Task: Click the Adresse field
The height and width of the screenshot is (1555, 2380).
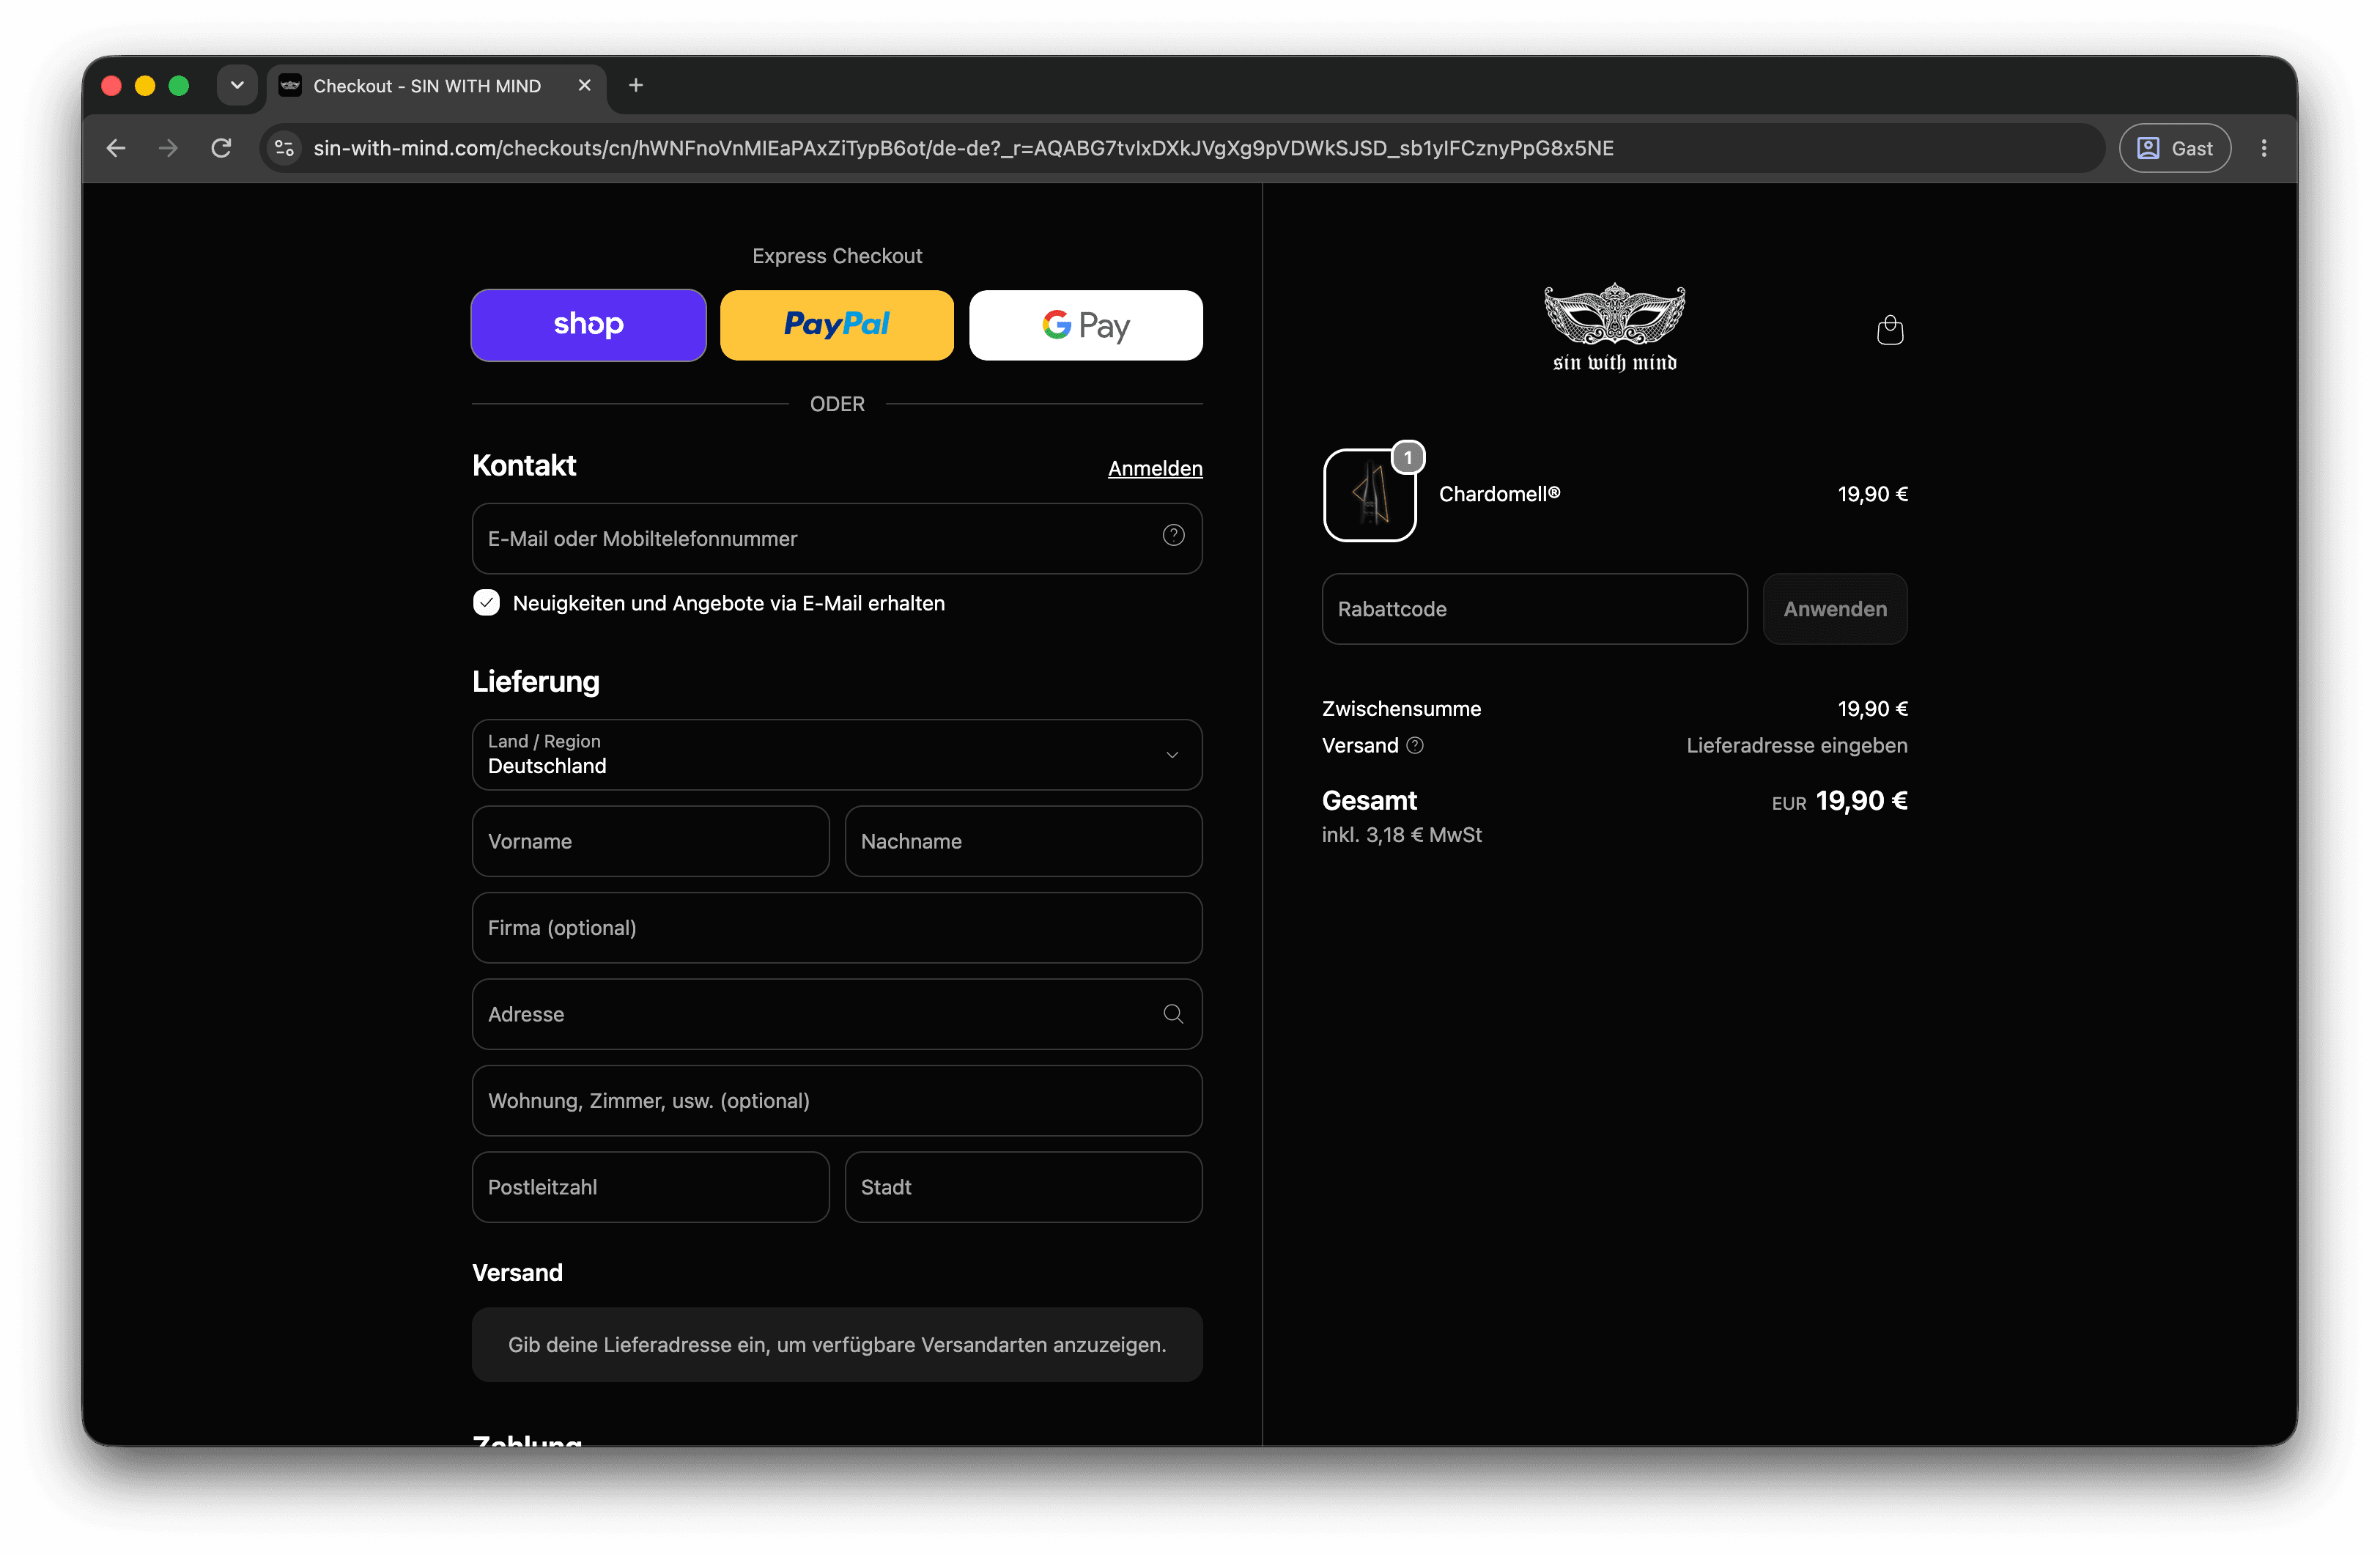Action: click(837, 1014)
